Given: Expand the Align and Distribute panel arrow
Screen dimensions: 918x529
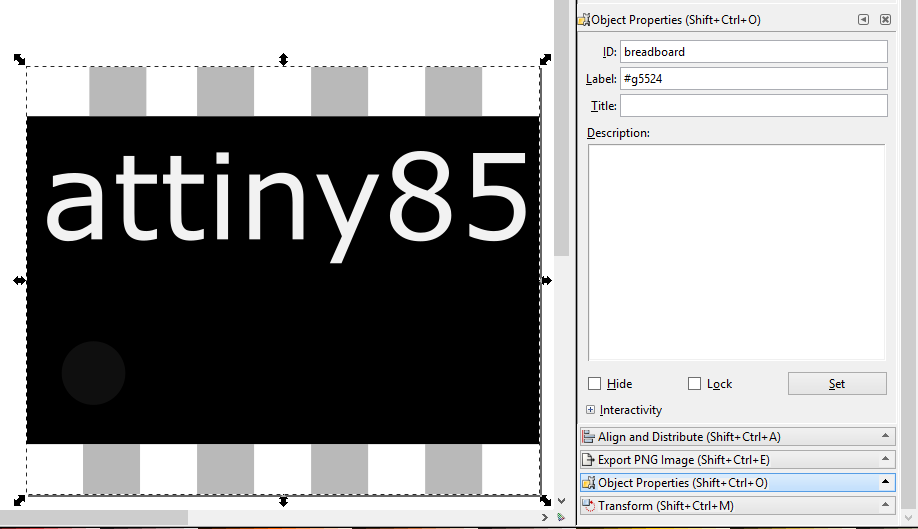Looking at the screenshot, I should (x=885, y=436).
